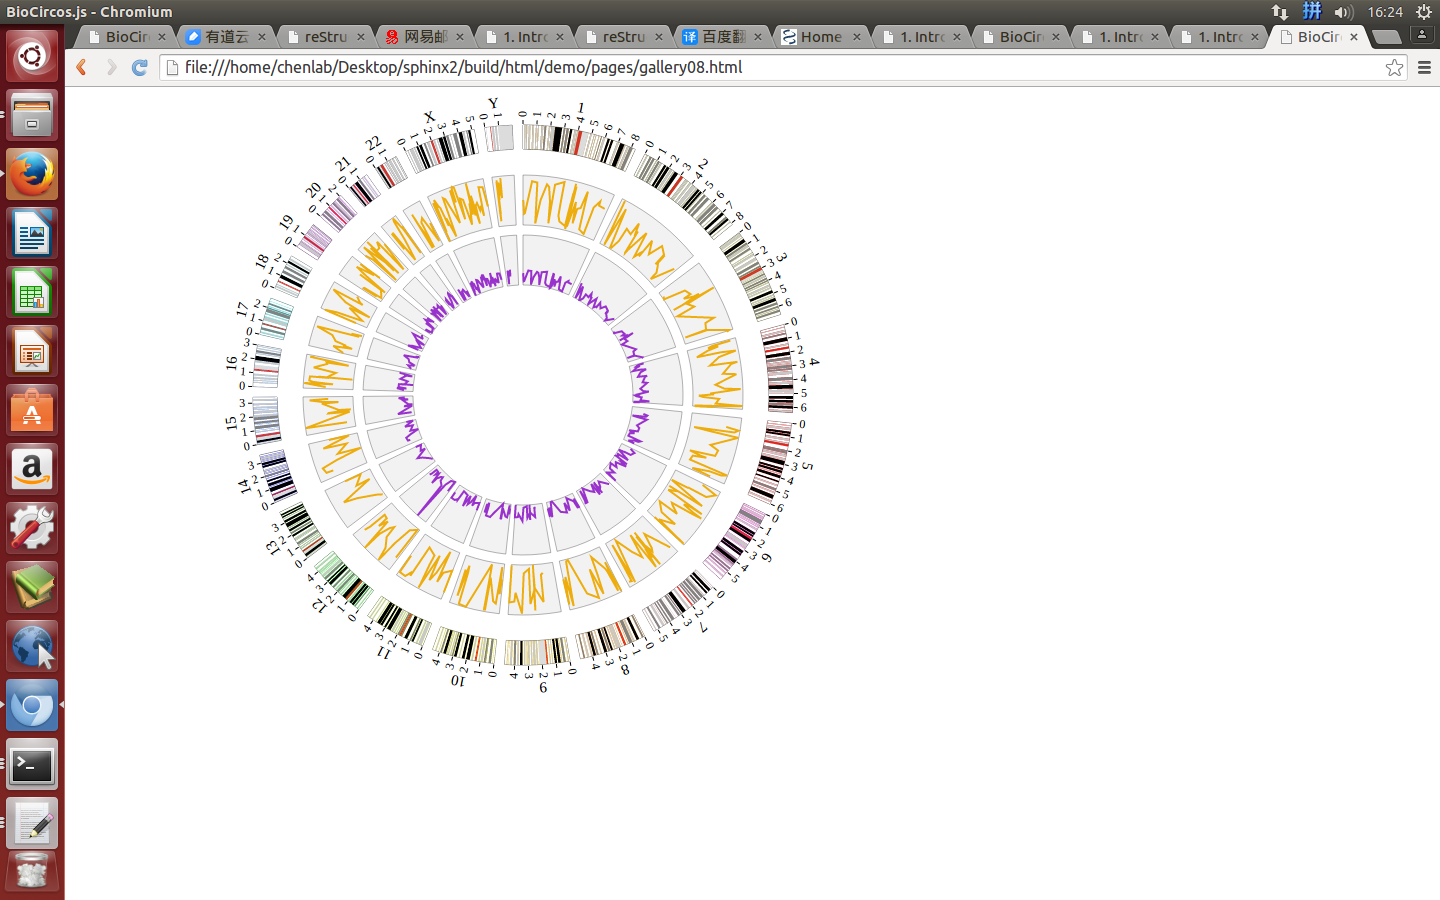Switch to the first BioCir tab
The width and height of the screenshot is (1440, 900).
click(x=122, y=36)
